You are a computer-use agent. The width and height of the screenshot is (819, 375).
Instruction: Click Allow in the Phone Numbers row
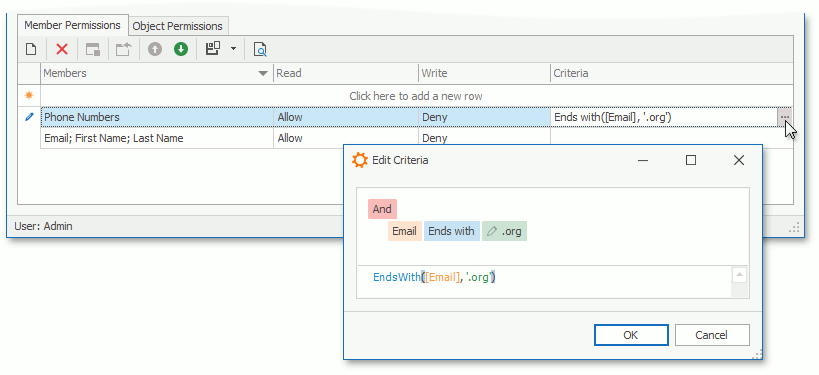[x=346, y=117]
